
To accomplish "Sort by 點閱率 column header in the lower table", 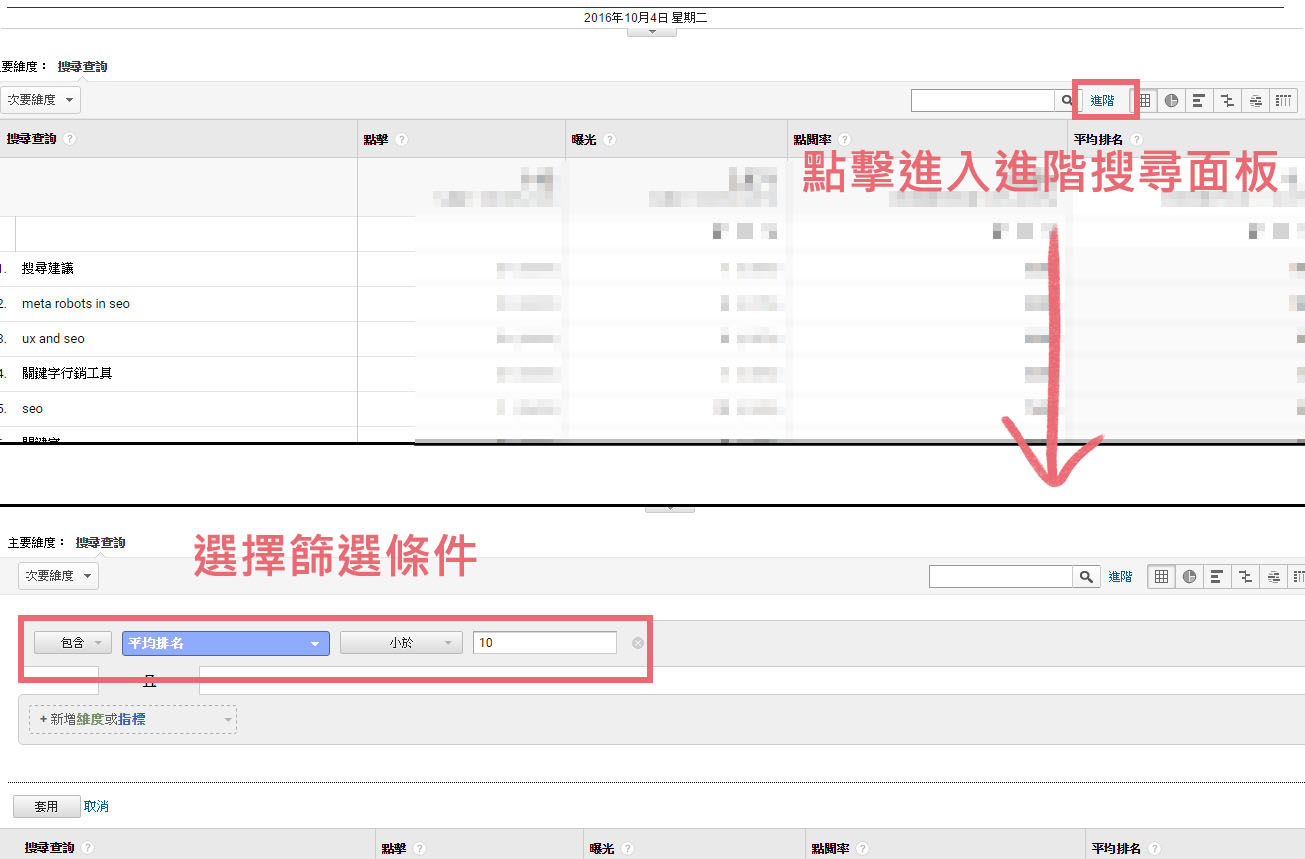I will 831,848.
